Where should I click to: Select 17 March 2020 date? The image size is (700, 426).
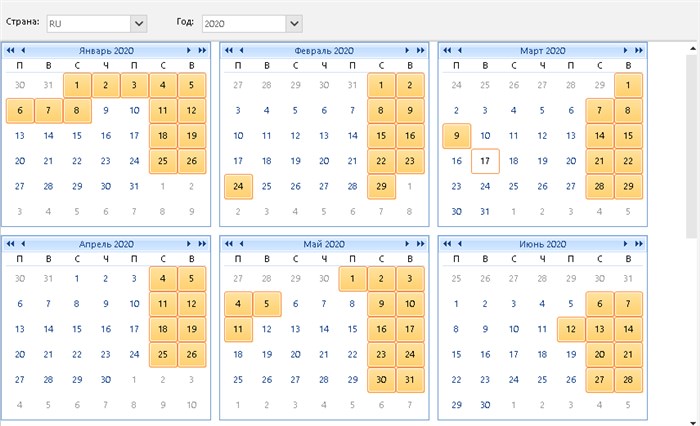coord(485,161)
